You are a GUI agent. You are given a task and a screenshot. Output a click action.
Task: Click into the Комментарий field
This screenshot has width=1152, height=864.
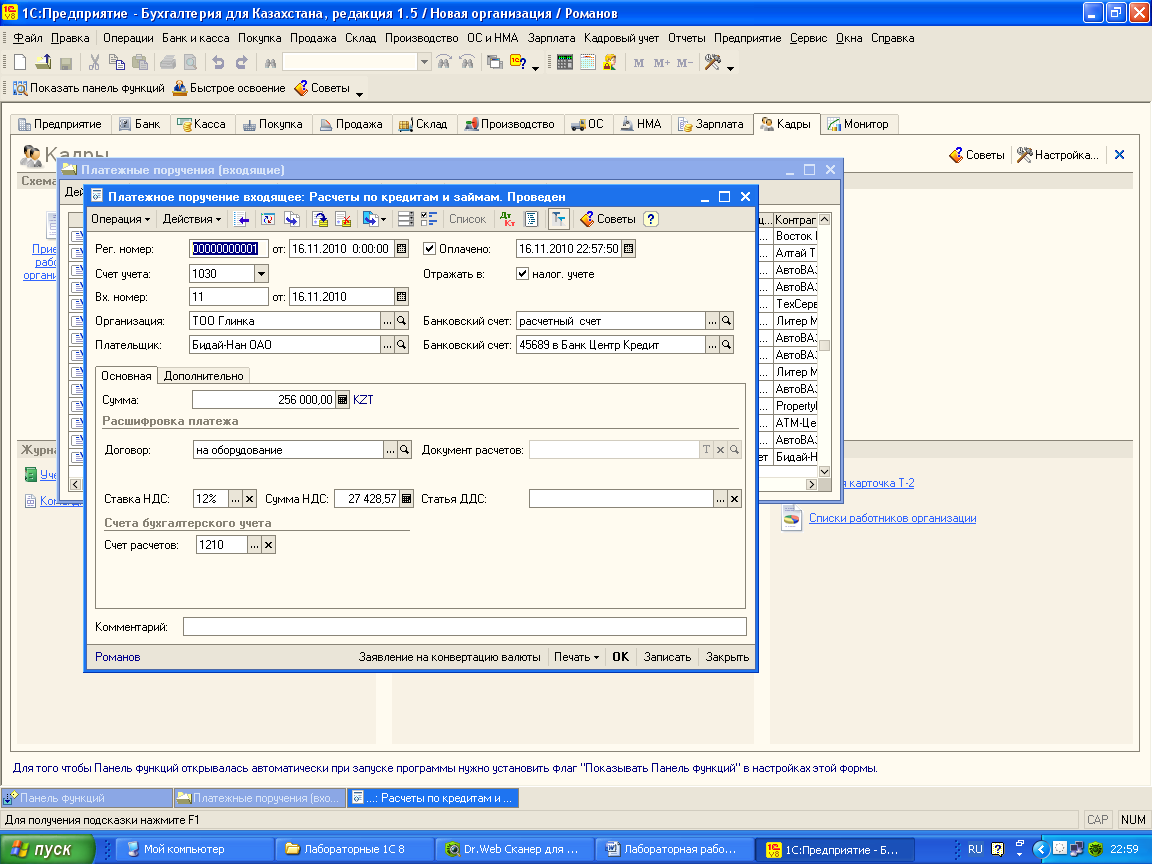464,627
